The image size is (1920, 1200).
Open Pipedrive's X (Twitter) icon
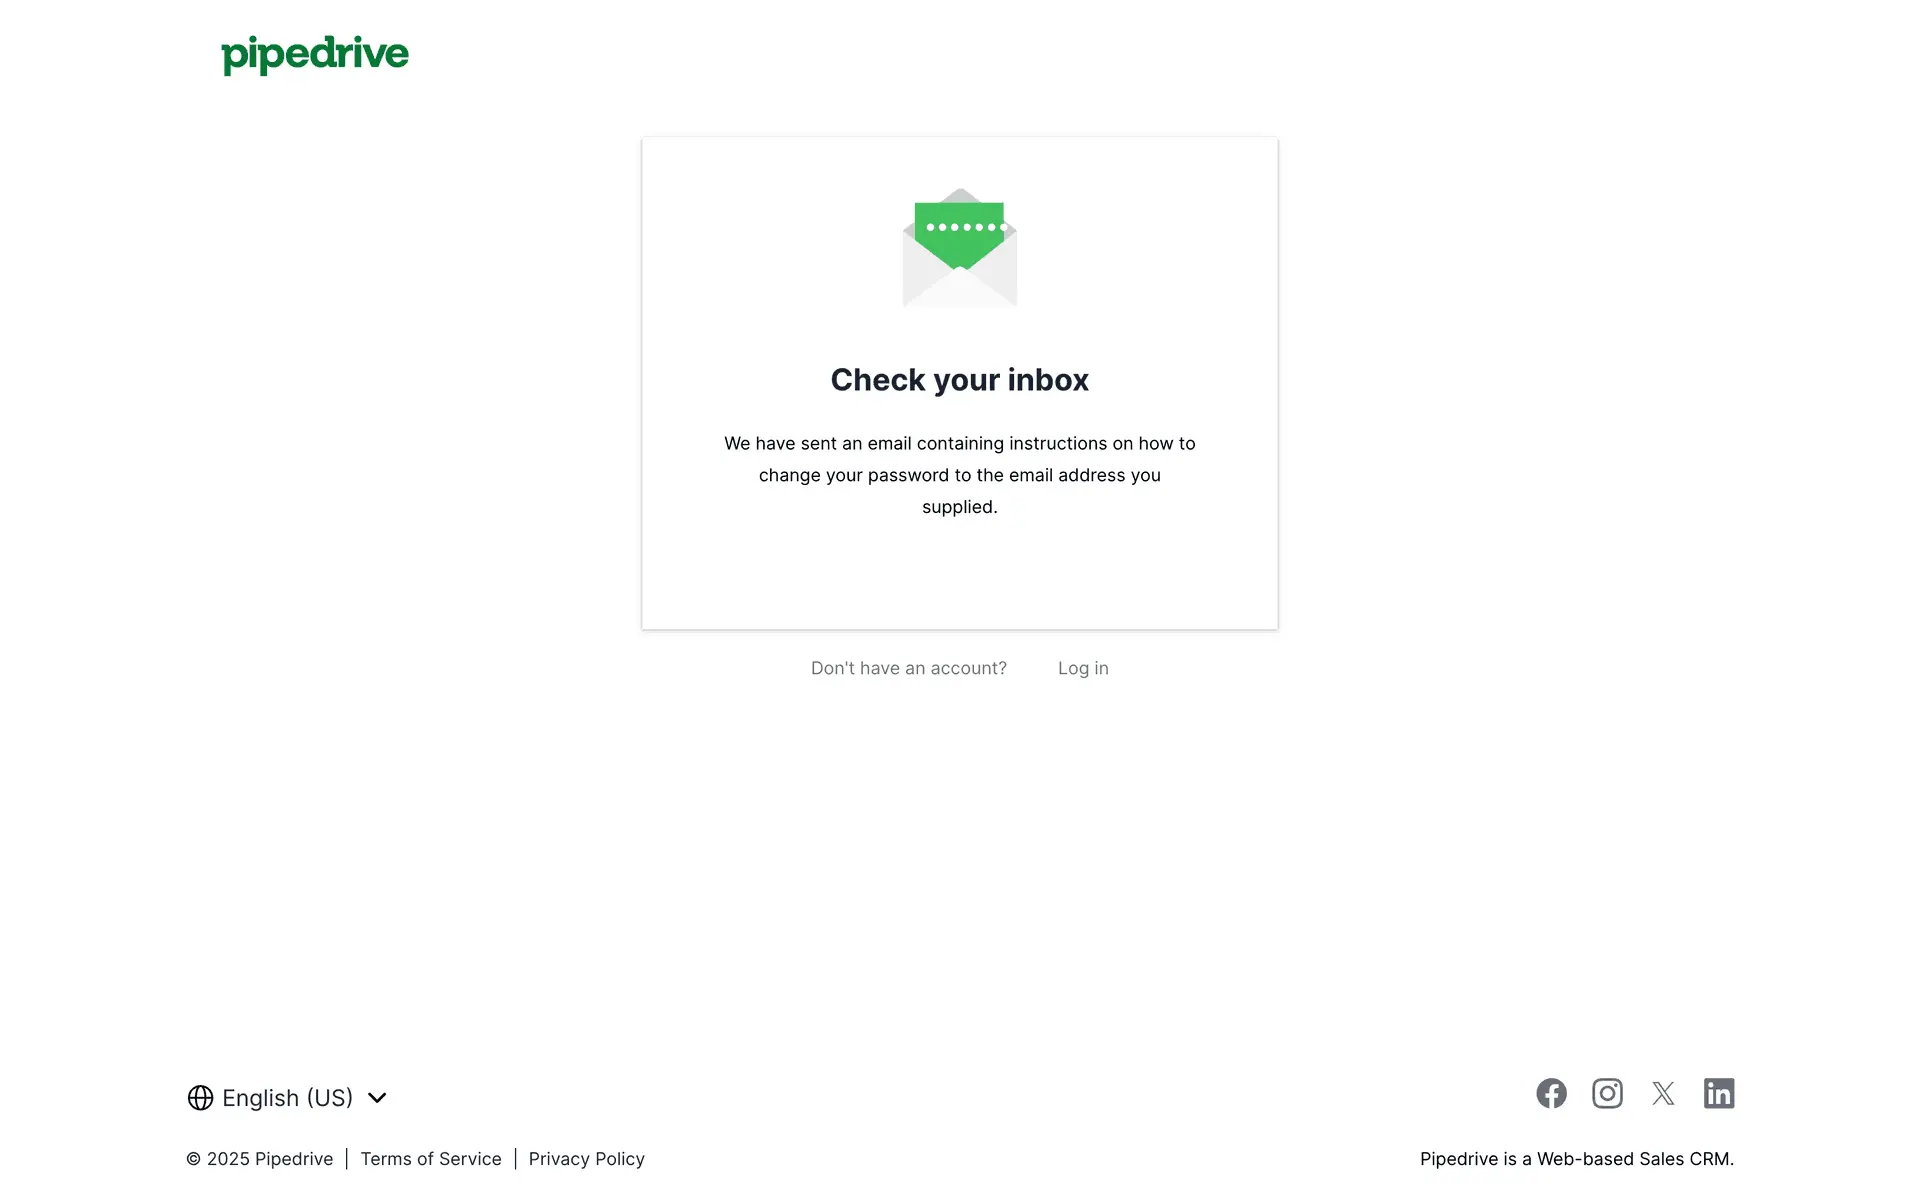click(x=1663, y=1093)
